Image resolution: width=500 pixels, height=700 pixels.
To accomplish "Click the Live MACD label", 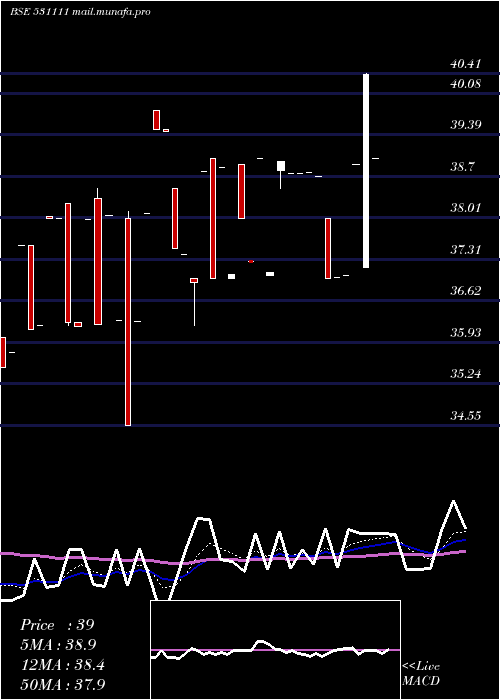I will pos(421,673).
